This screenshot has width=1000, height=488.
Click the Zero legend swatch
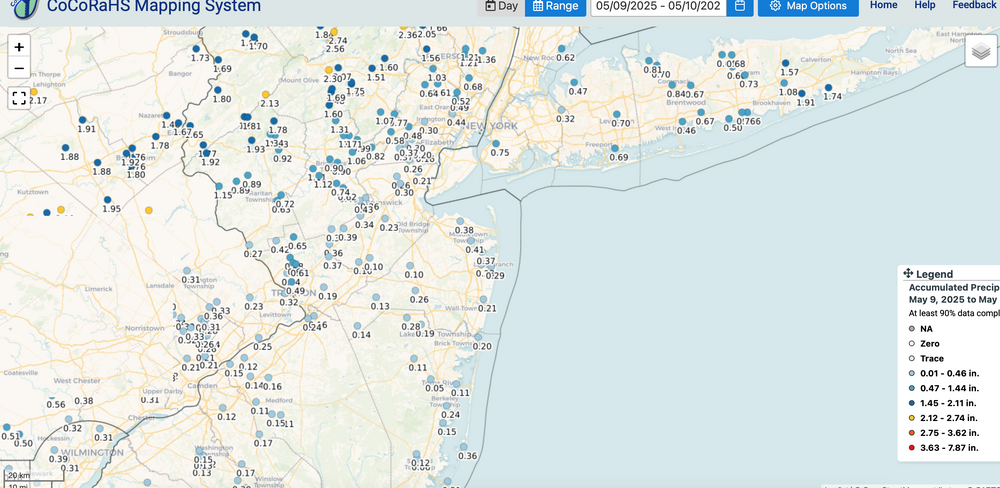pyautogui.click(x=911, y=344)
